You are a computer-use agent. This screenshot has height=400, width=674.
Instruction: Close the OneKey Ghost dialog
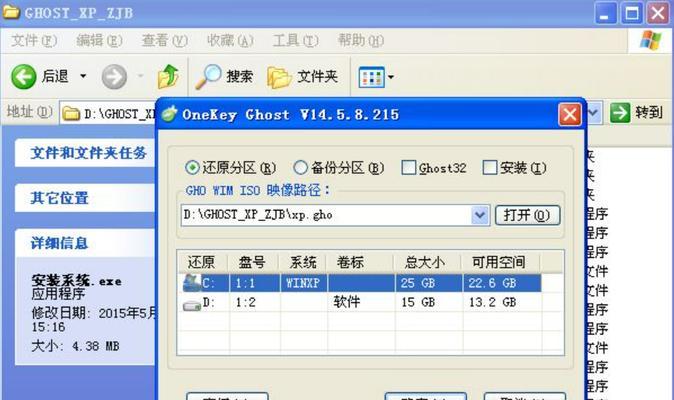coord(570,115)
